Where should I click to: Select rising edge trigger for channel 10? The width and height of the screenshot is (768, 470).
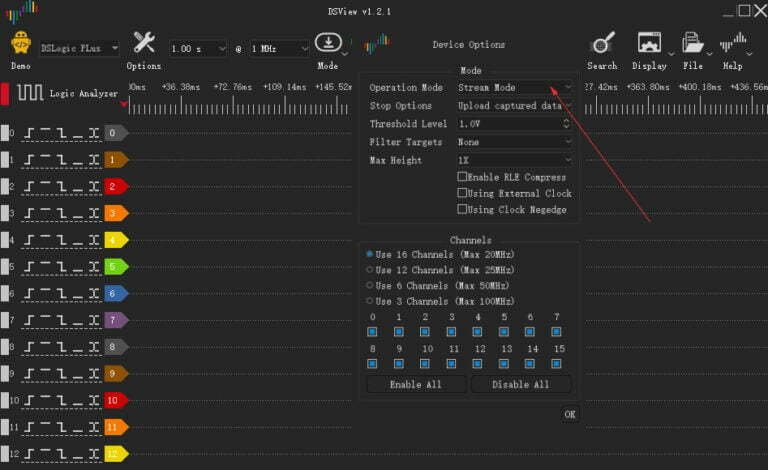29,400
